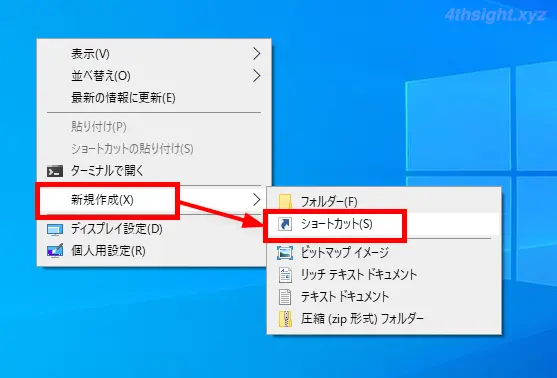Create a new 圧縮 (zip 形式) フォルダー
Screen dimensions: 557x378
[384, 319]
